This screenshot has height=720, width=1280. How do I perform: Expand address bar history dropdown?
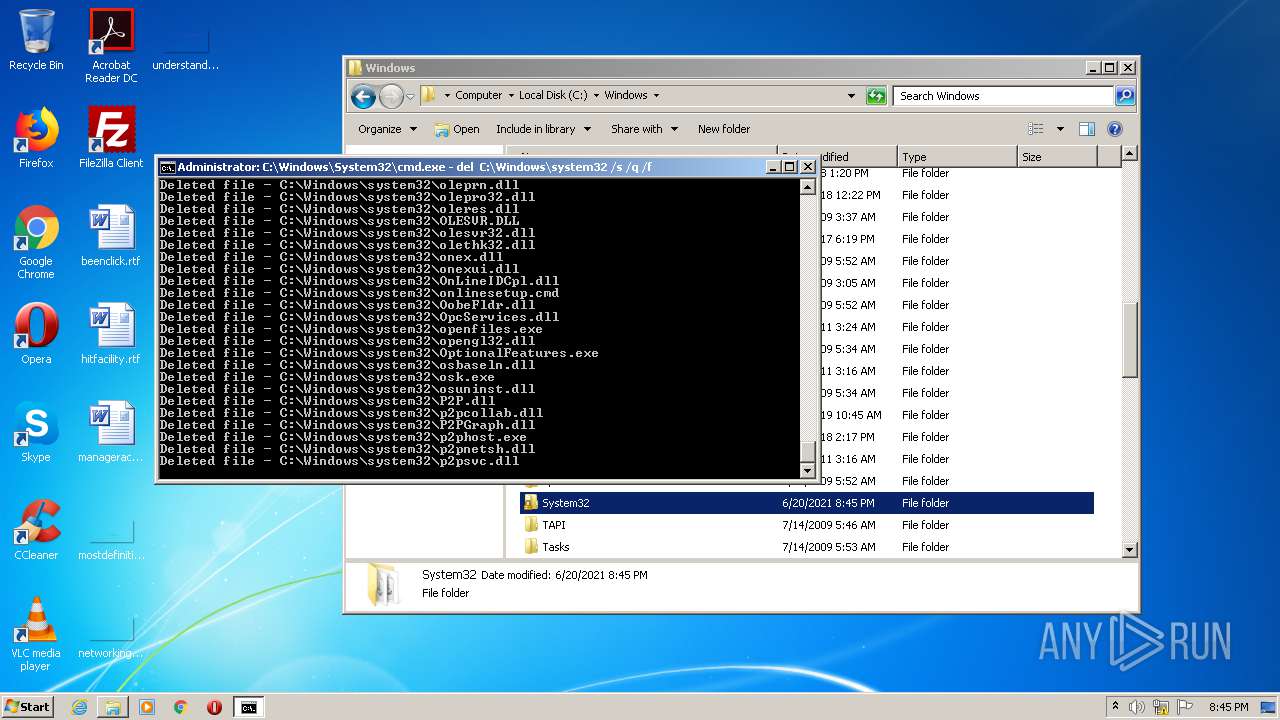point(851,96)
